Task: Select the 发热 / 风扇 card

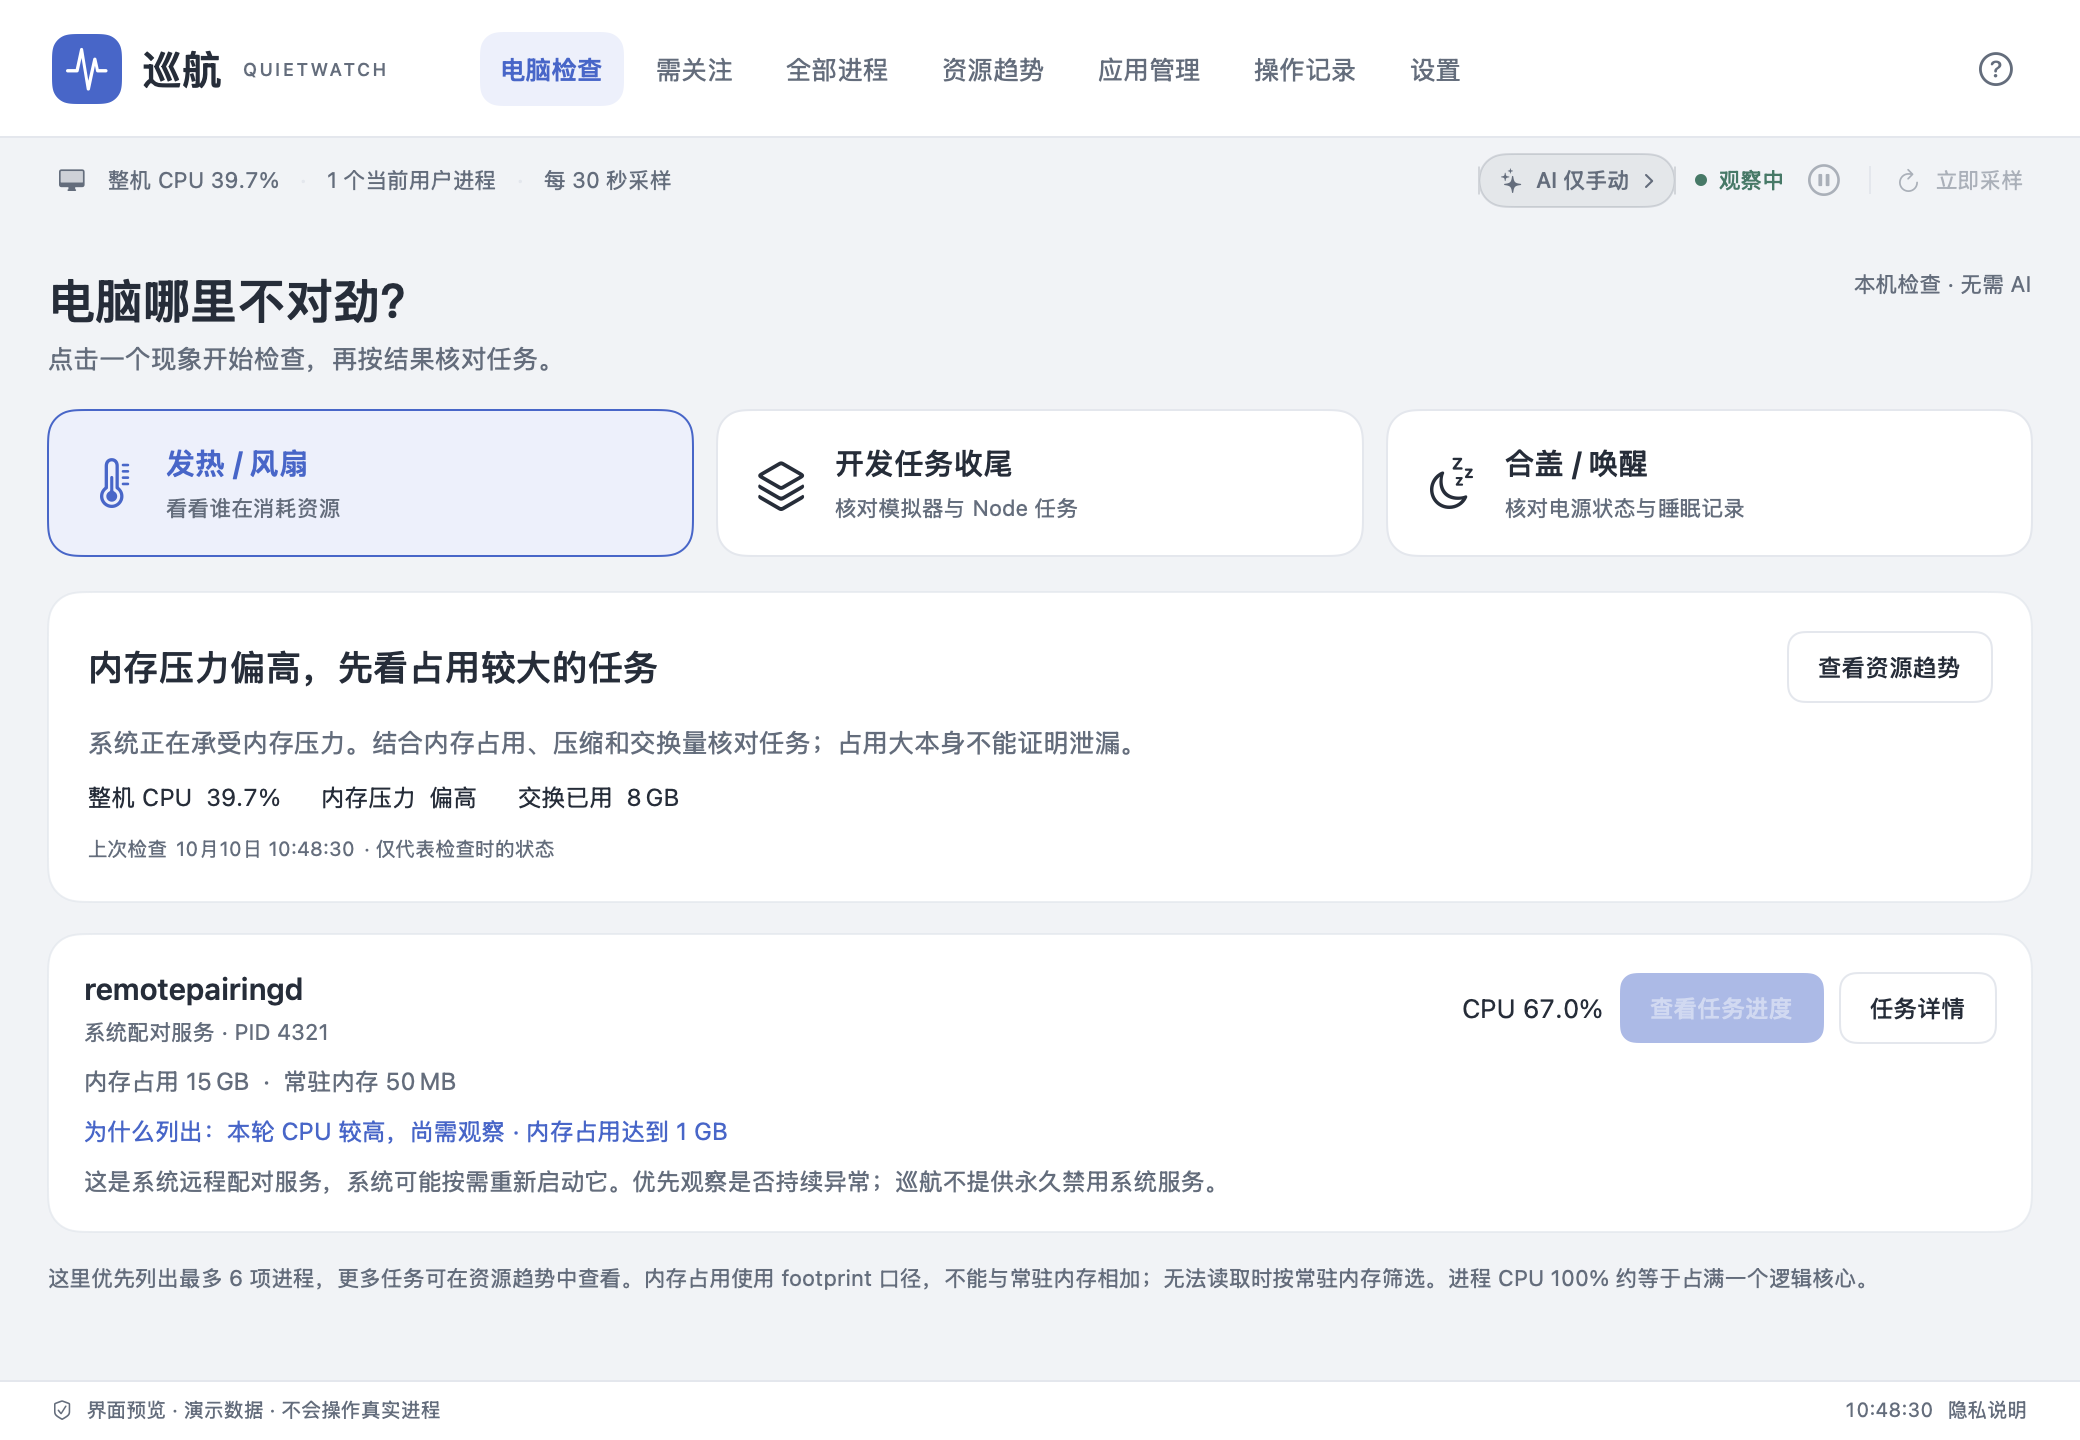Action: (x=370, y=483)
